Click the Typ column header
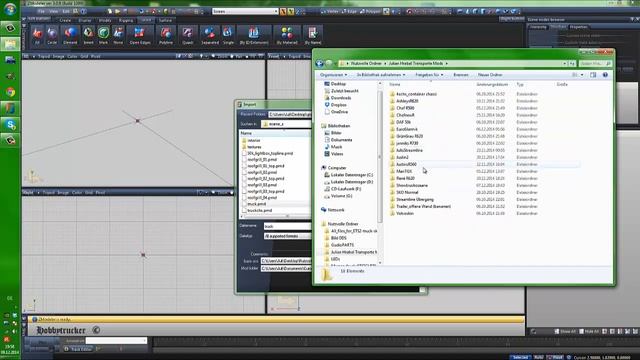Screen dimensions: 640x360 [x=520, y=84]
